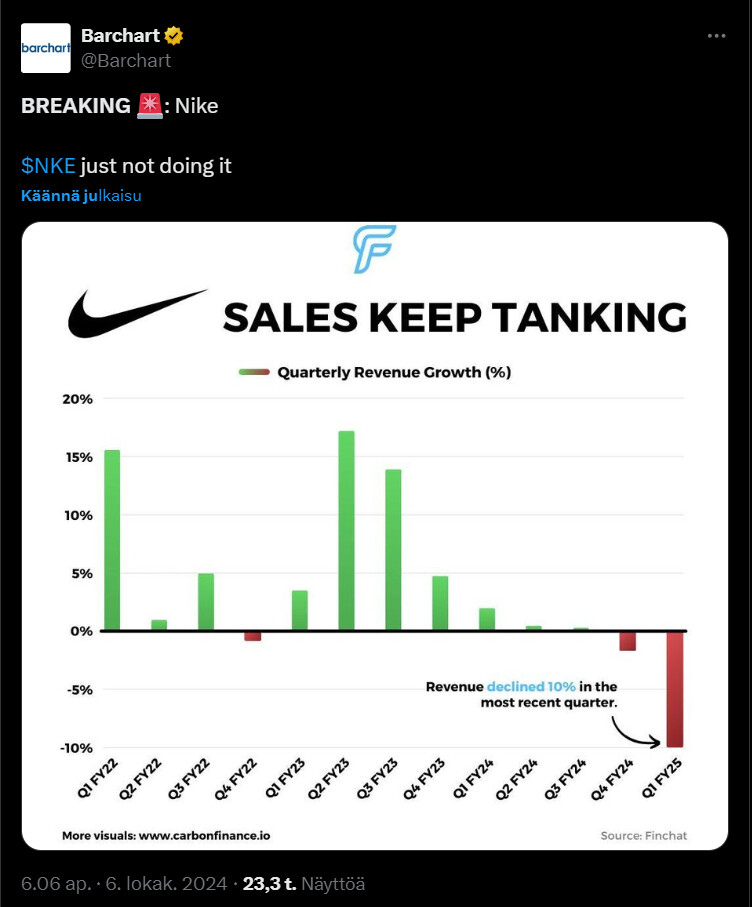Viewport: 752px width, 907px height.
Task: Click the Nike swoosh logo
Action: coord(137,313)
